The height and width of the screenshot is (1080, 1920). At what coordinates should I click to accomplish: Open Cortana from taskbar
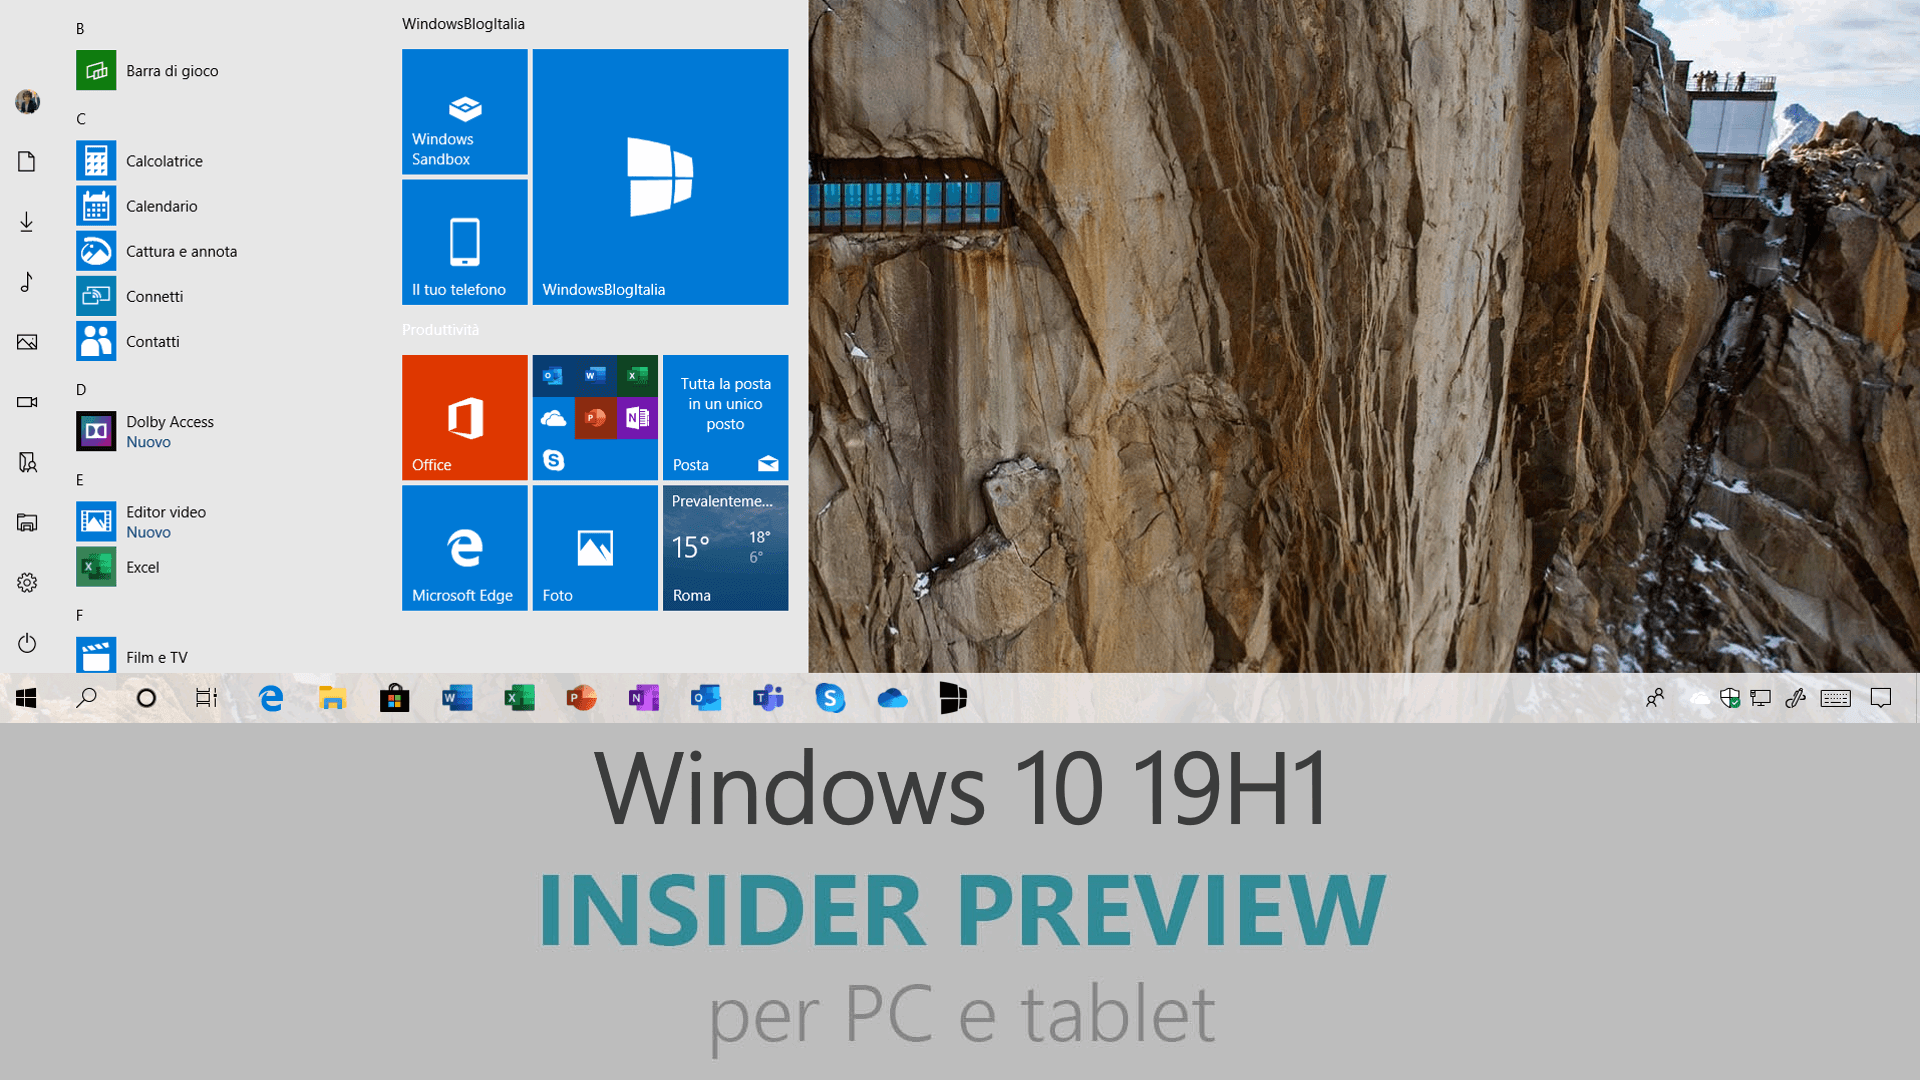click(x=146, y=698)
